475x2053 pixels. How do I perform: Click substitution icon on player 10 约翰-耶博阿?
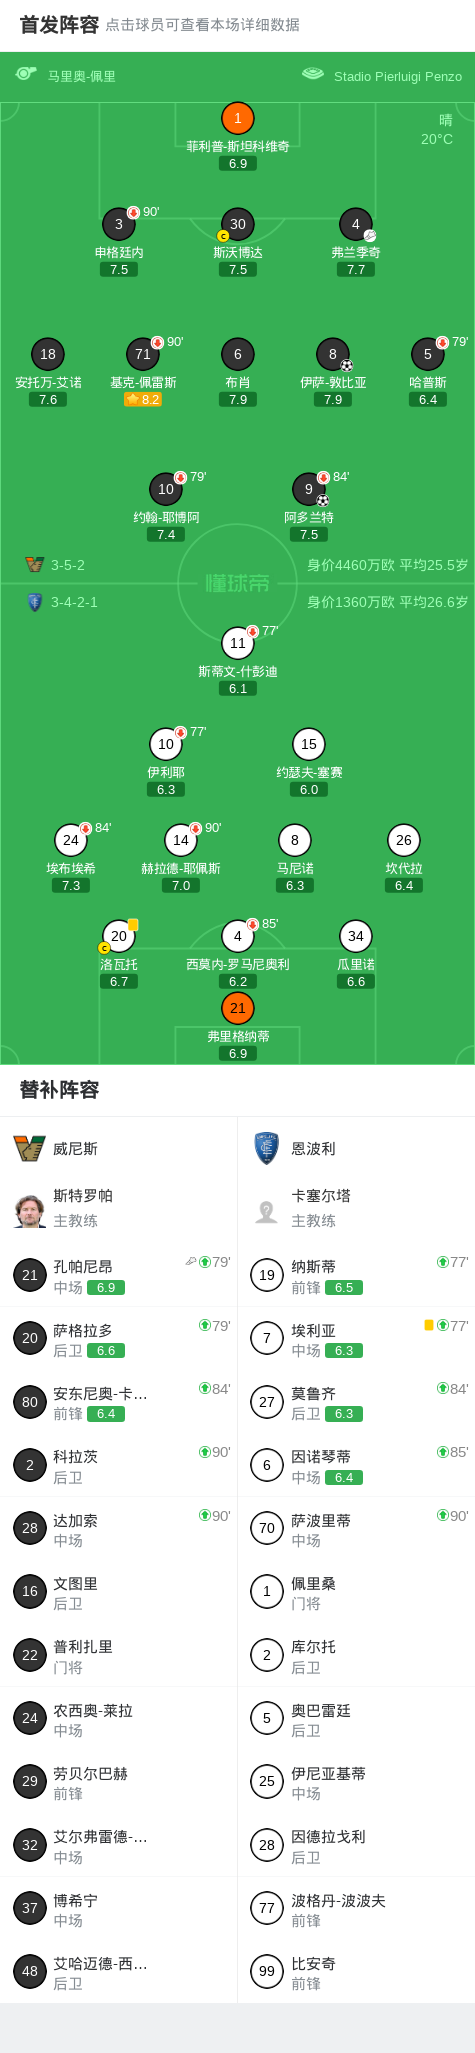coord(181,478)
